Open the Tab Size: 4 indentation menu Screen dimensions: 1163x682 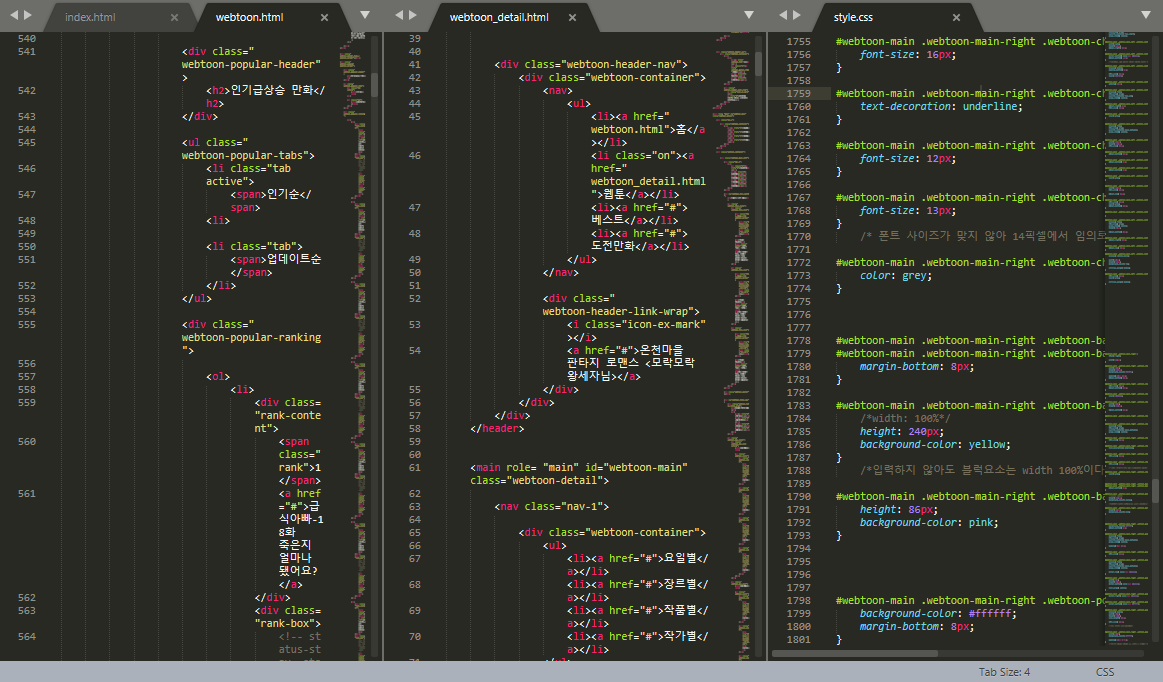pyautogui.click(x=1004, y=672)
